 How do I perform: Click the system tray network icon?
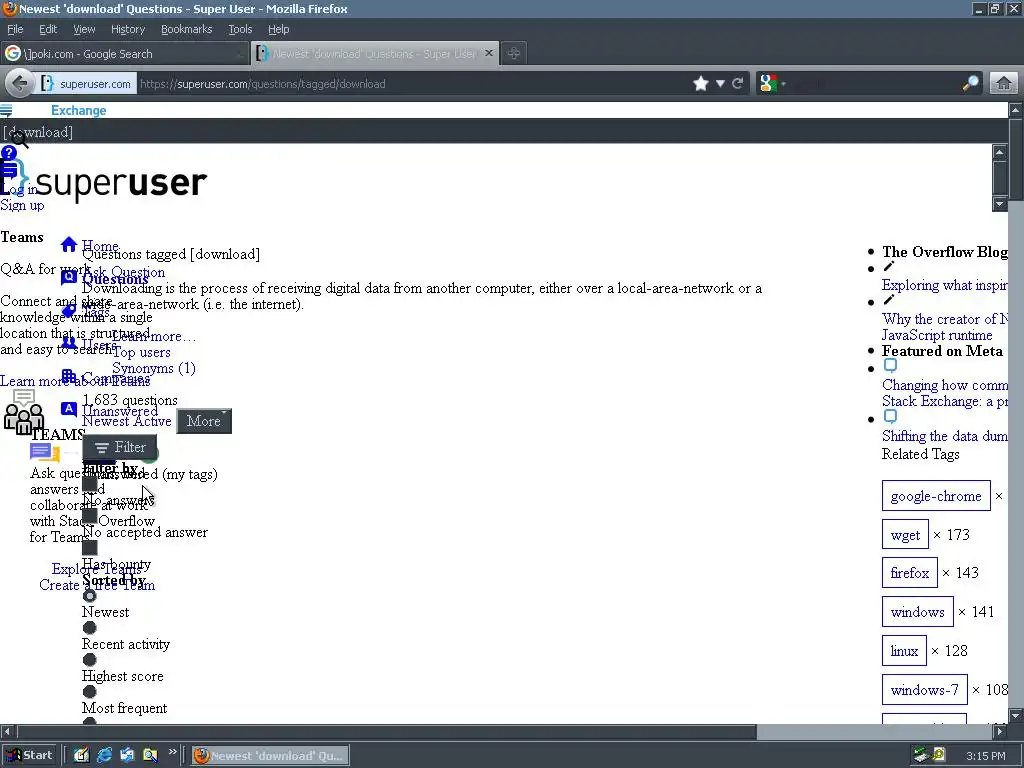921,756
